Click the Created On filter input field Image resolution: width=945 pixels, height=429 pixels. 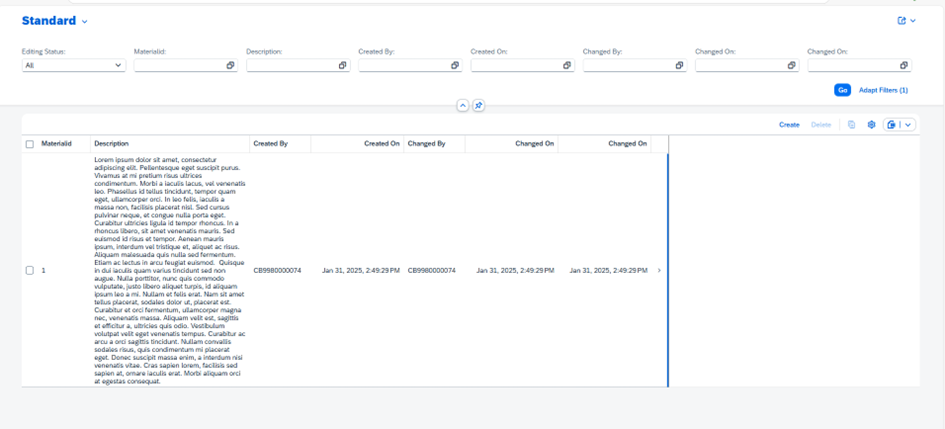(x=515, y=66)
